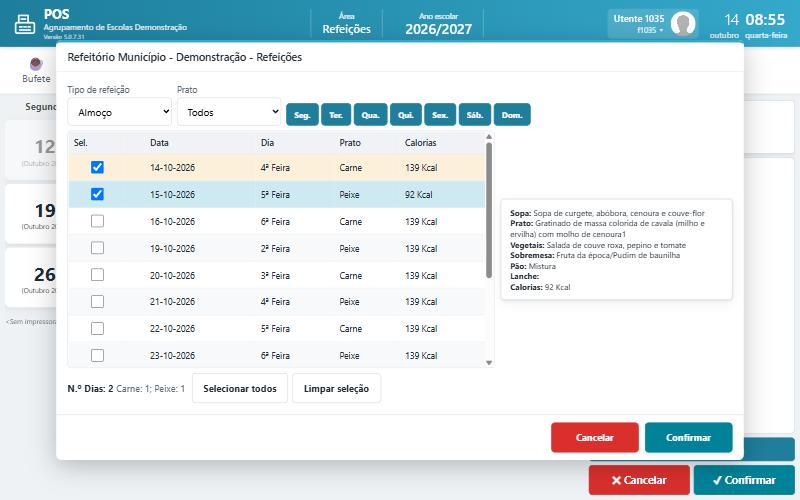Viewport: 800px width, 500px height.
Task: Open the Tipo de refeição dropdown
Action: pyautogui.click(x=119, y=112)
